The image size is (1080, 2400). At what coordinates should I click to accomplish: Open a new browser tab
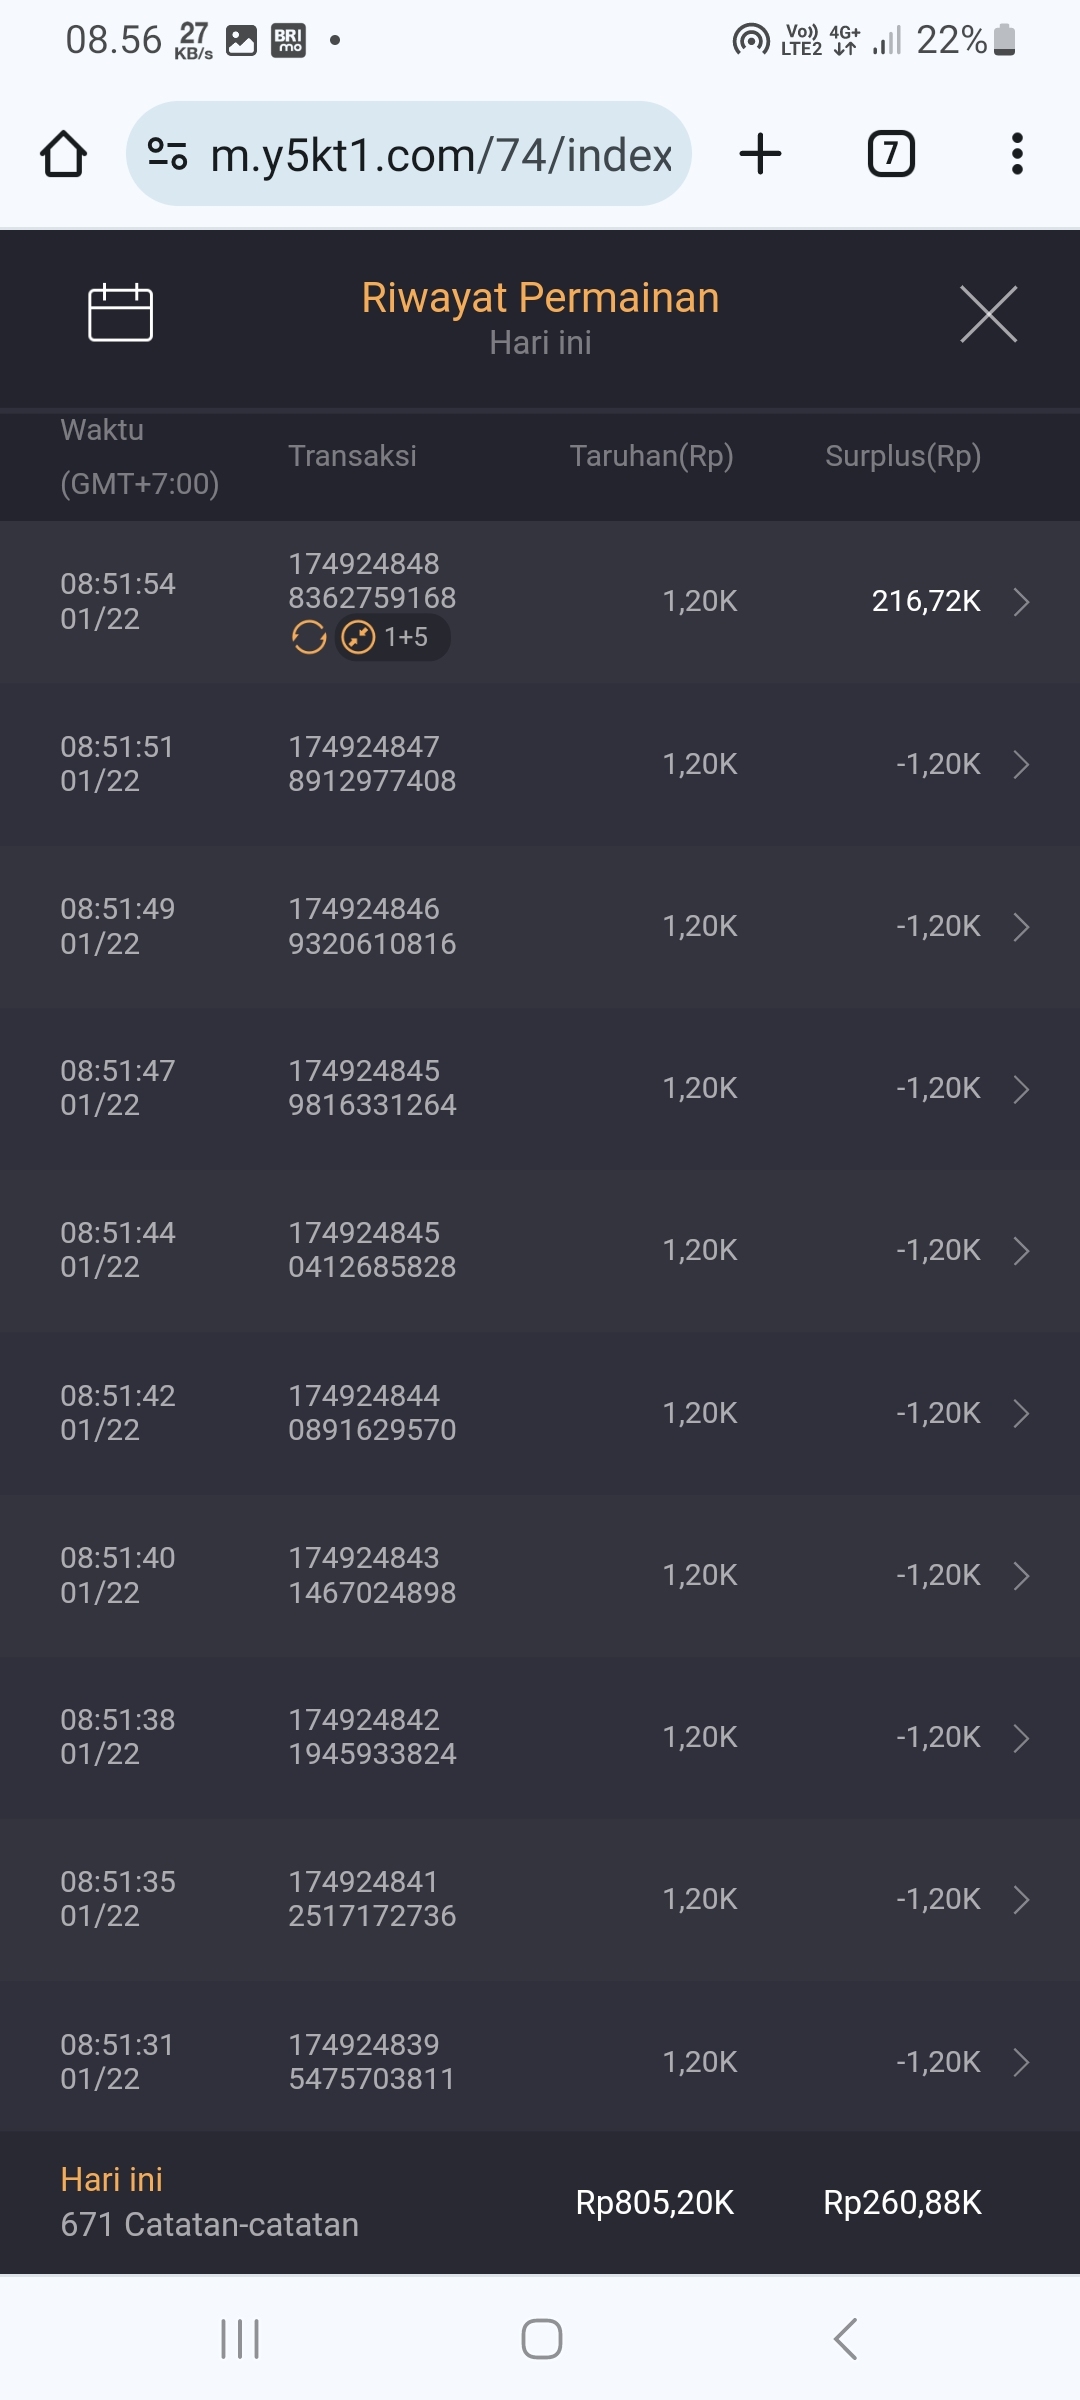(760, 154)
